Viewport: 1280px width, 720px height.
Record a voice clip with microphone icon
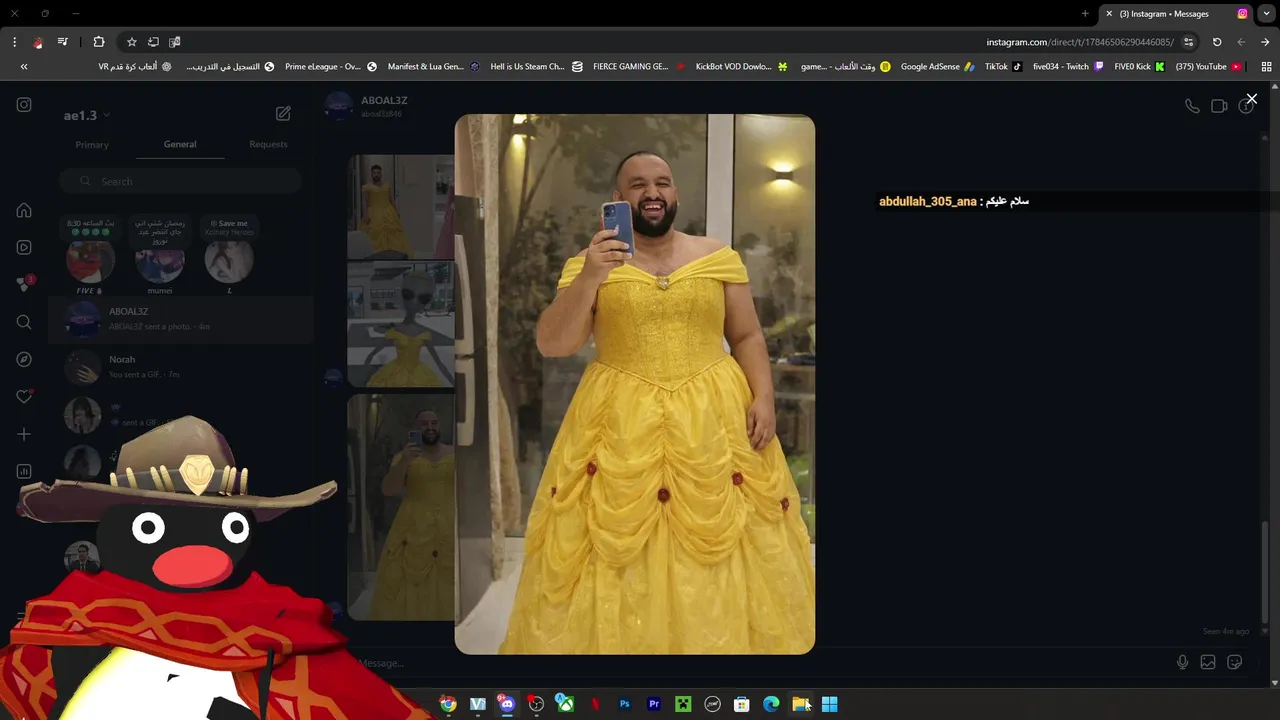pyautogui.click(x=1182, y=662)
